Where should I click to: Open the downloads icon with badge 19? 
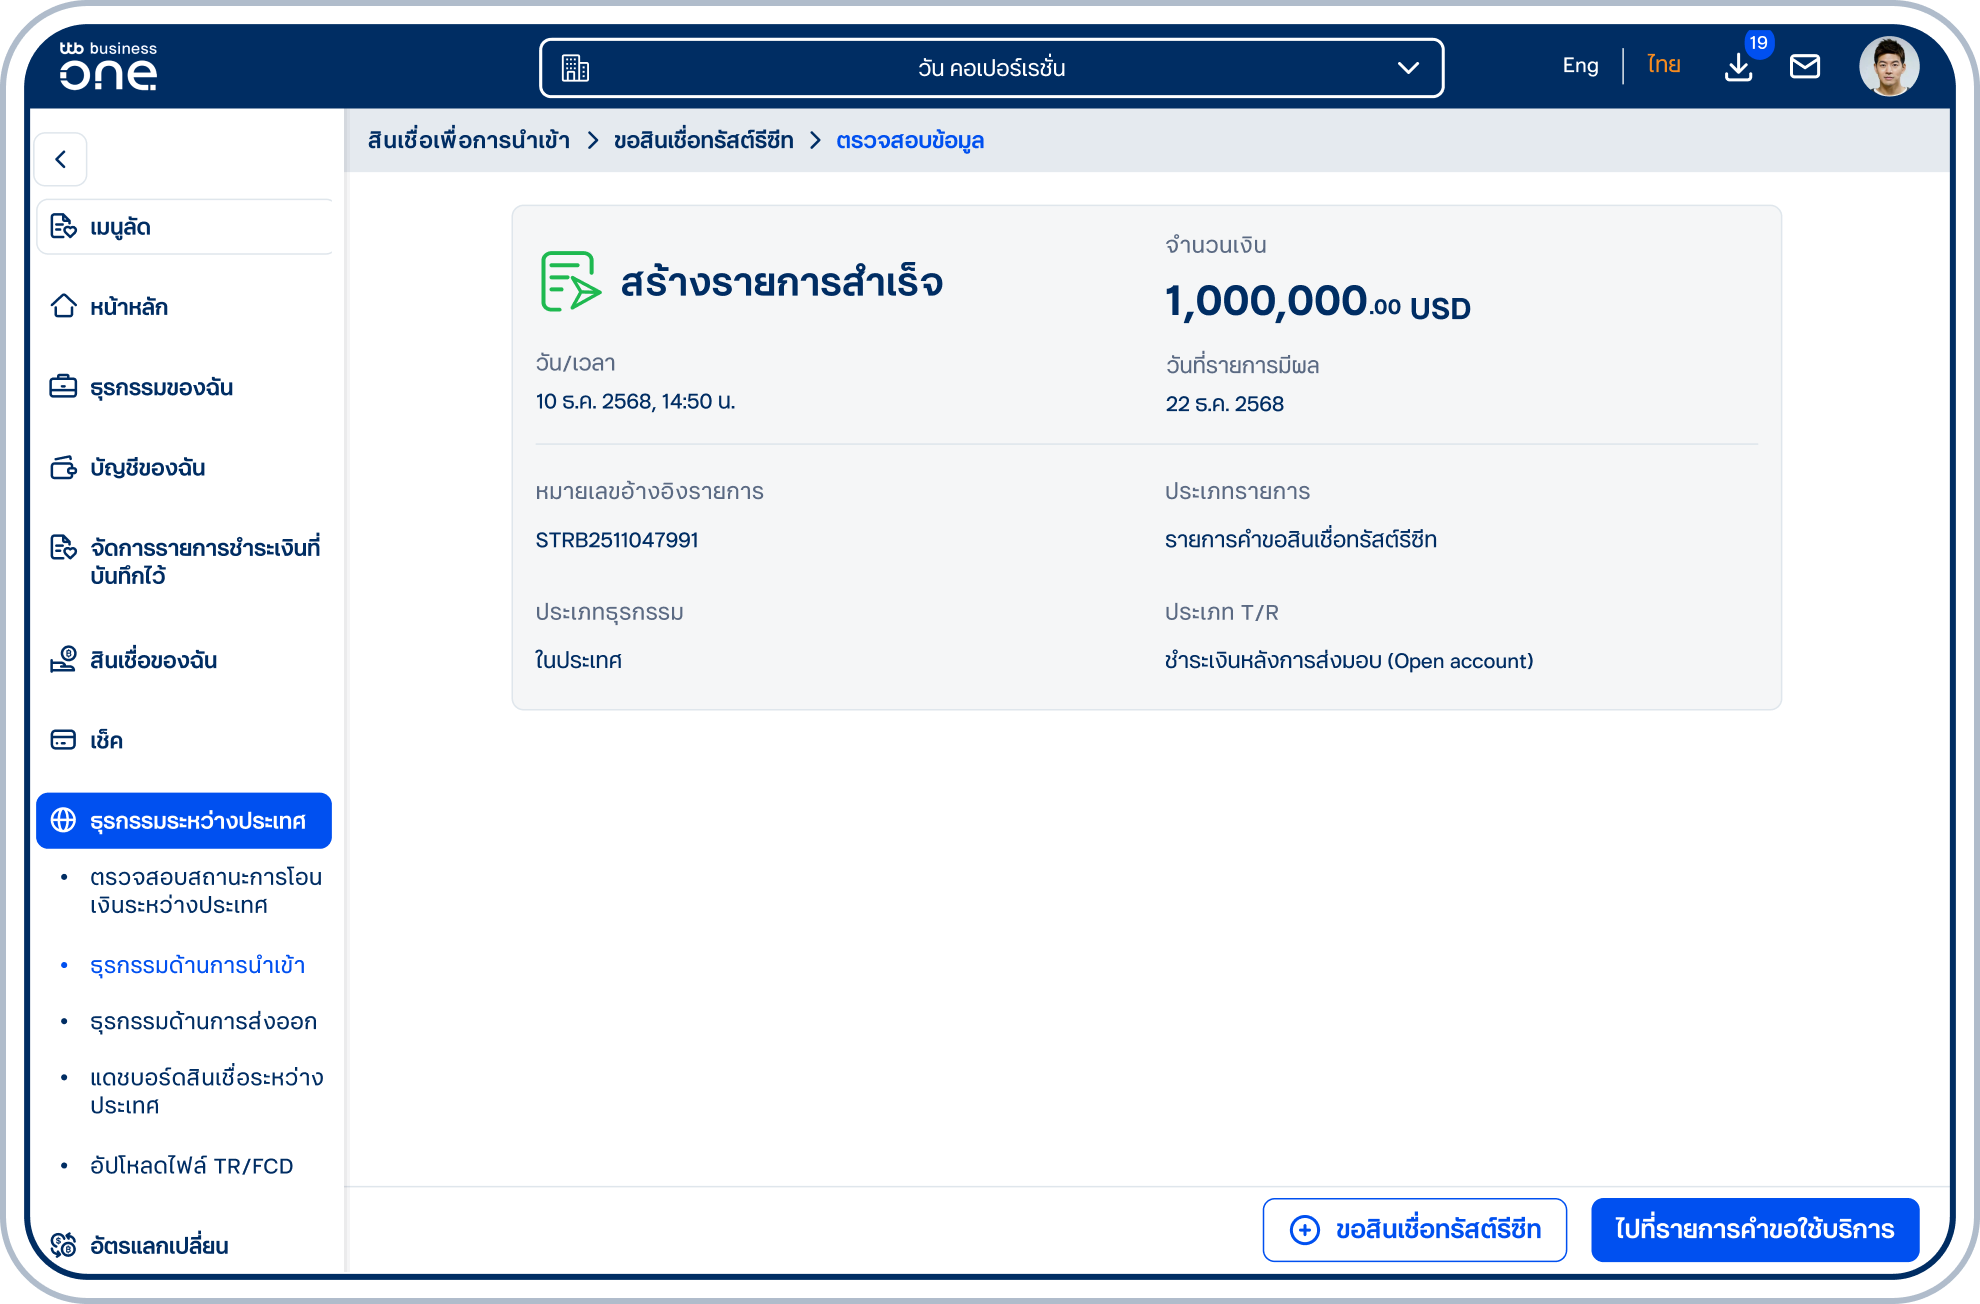(x=1739, y=67)
